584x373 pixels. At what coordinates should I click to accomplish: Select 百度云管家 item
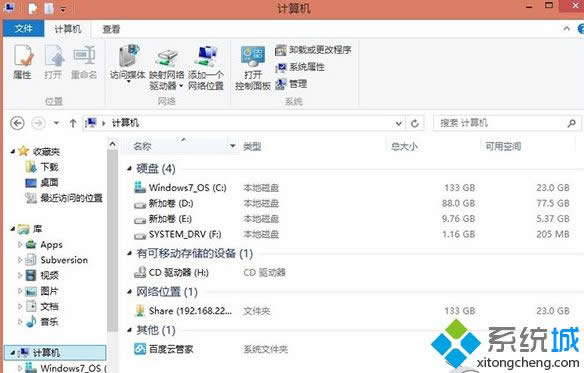(164, 349)
